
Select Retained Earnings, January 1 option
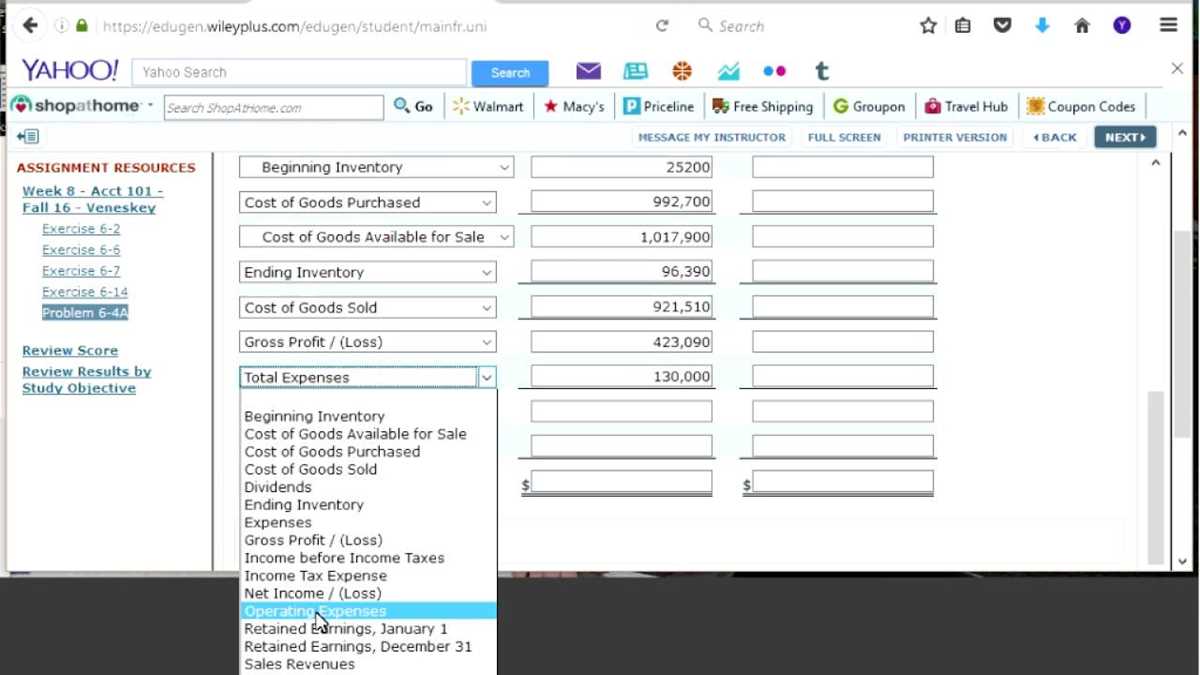(x=368, y=629)
